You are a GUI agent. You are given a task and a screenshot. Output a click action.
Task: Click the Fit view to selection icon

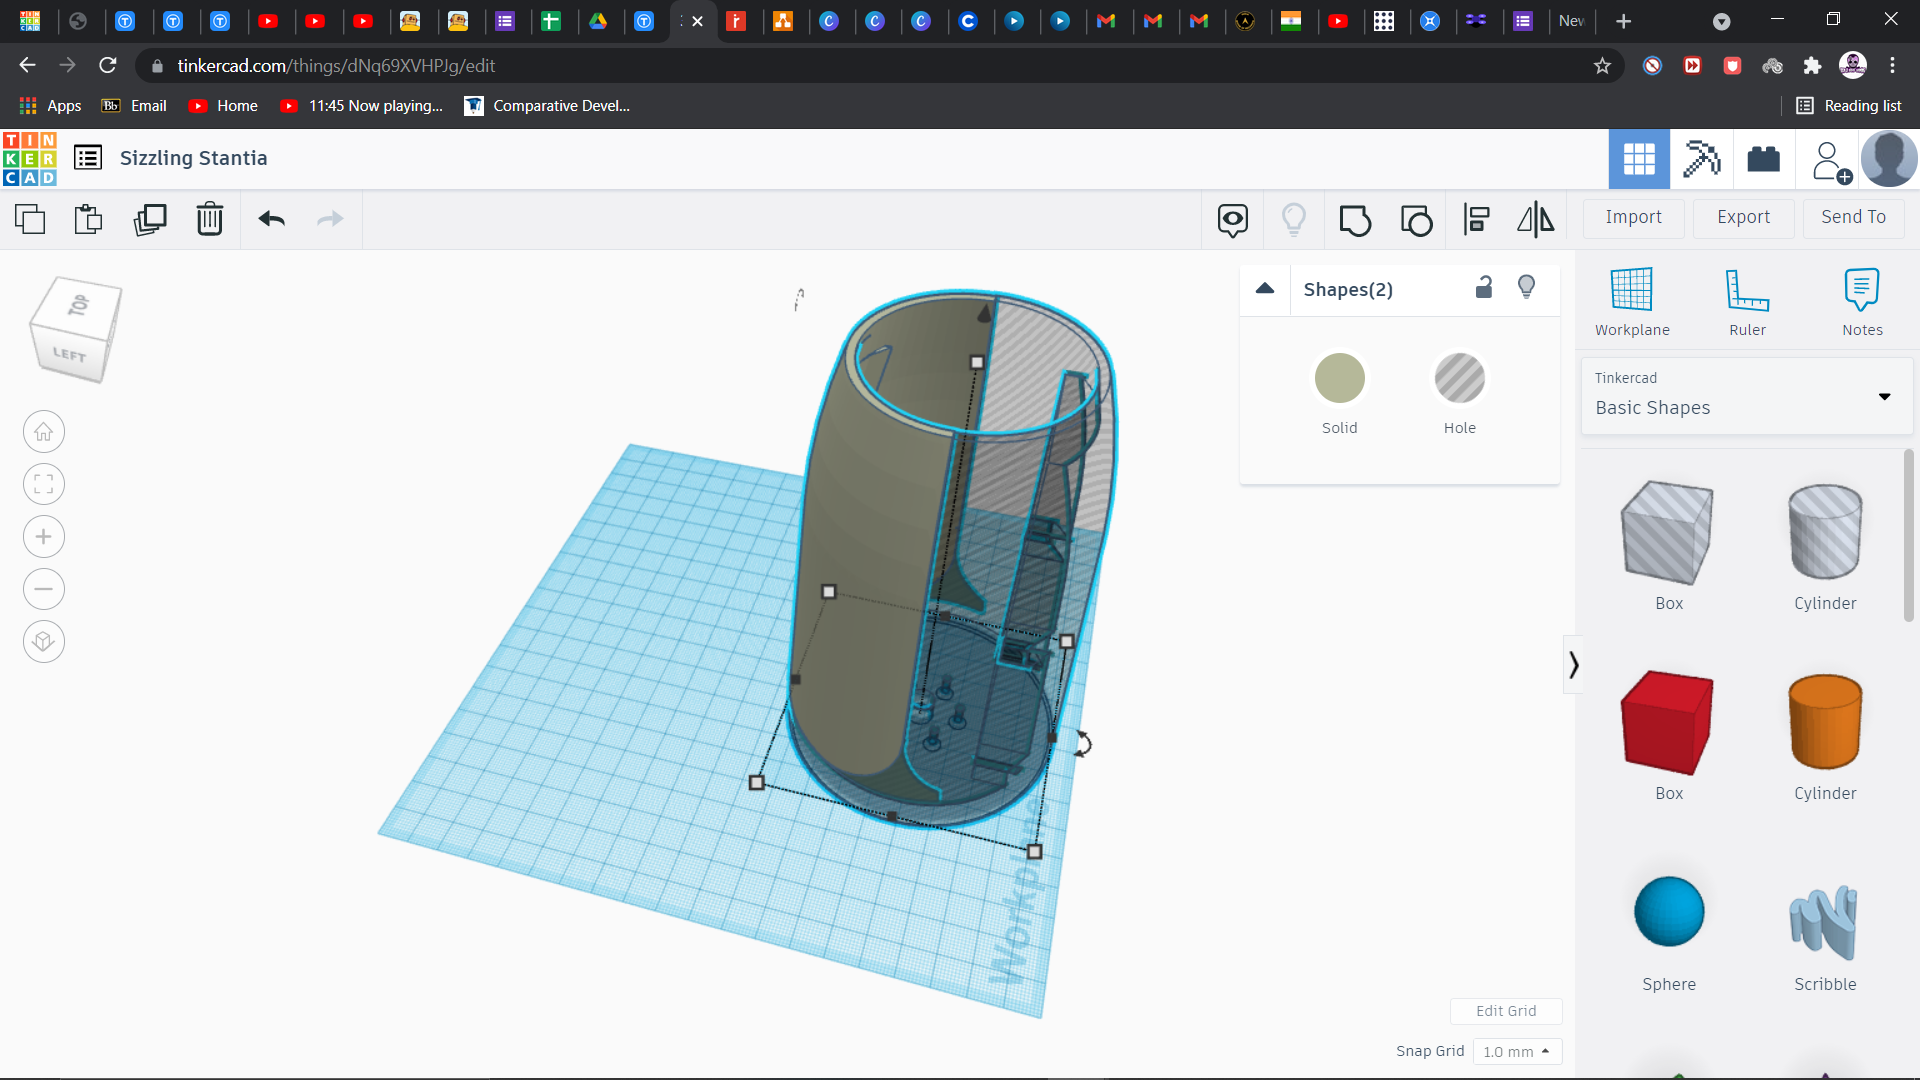coord(43,484)
